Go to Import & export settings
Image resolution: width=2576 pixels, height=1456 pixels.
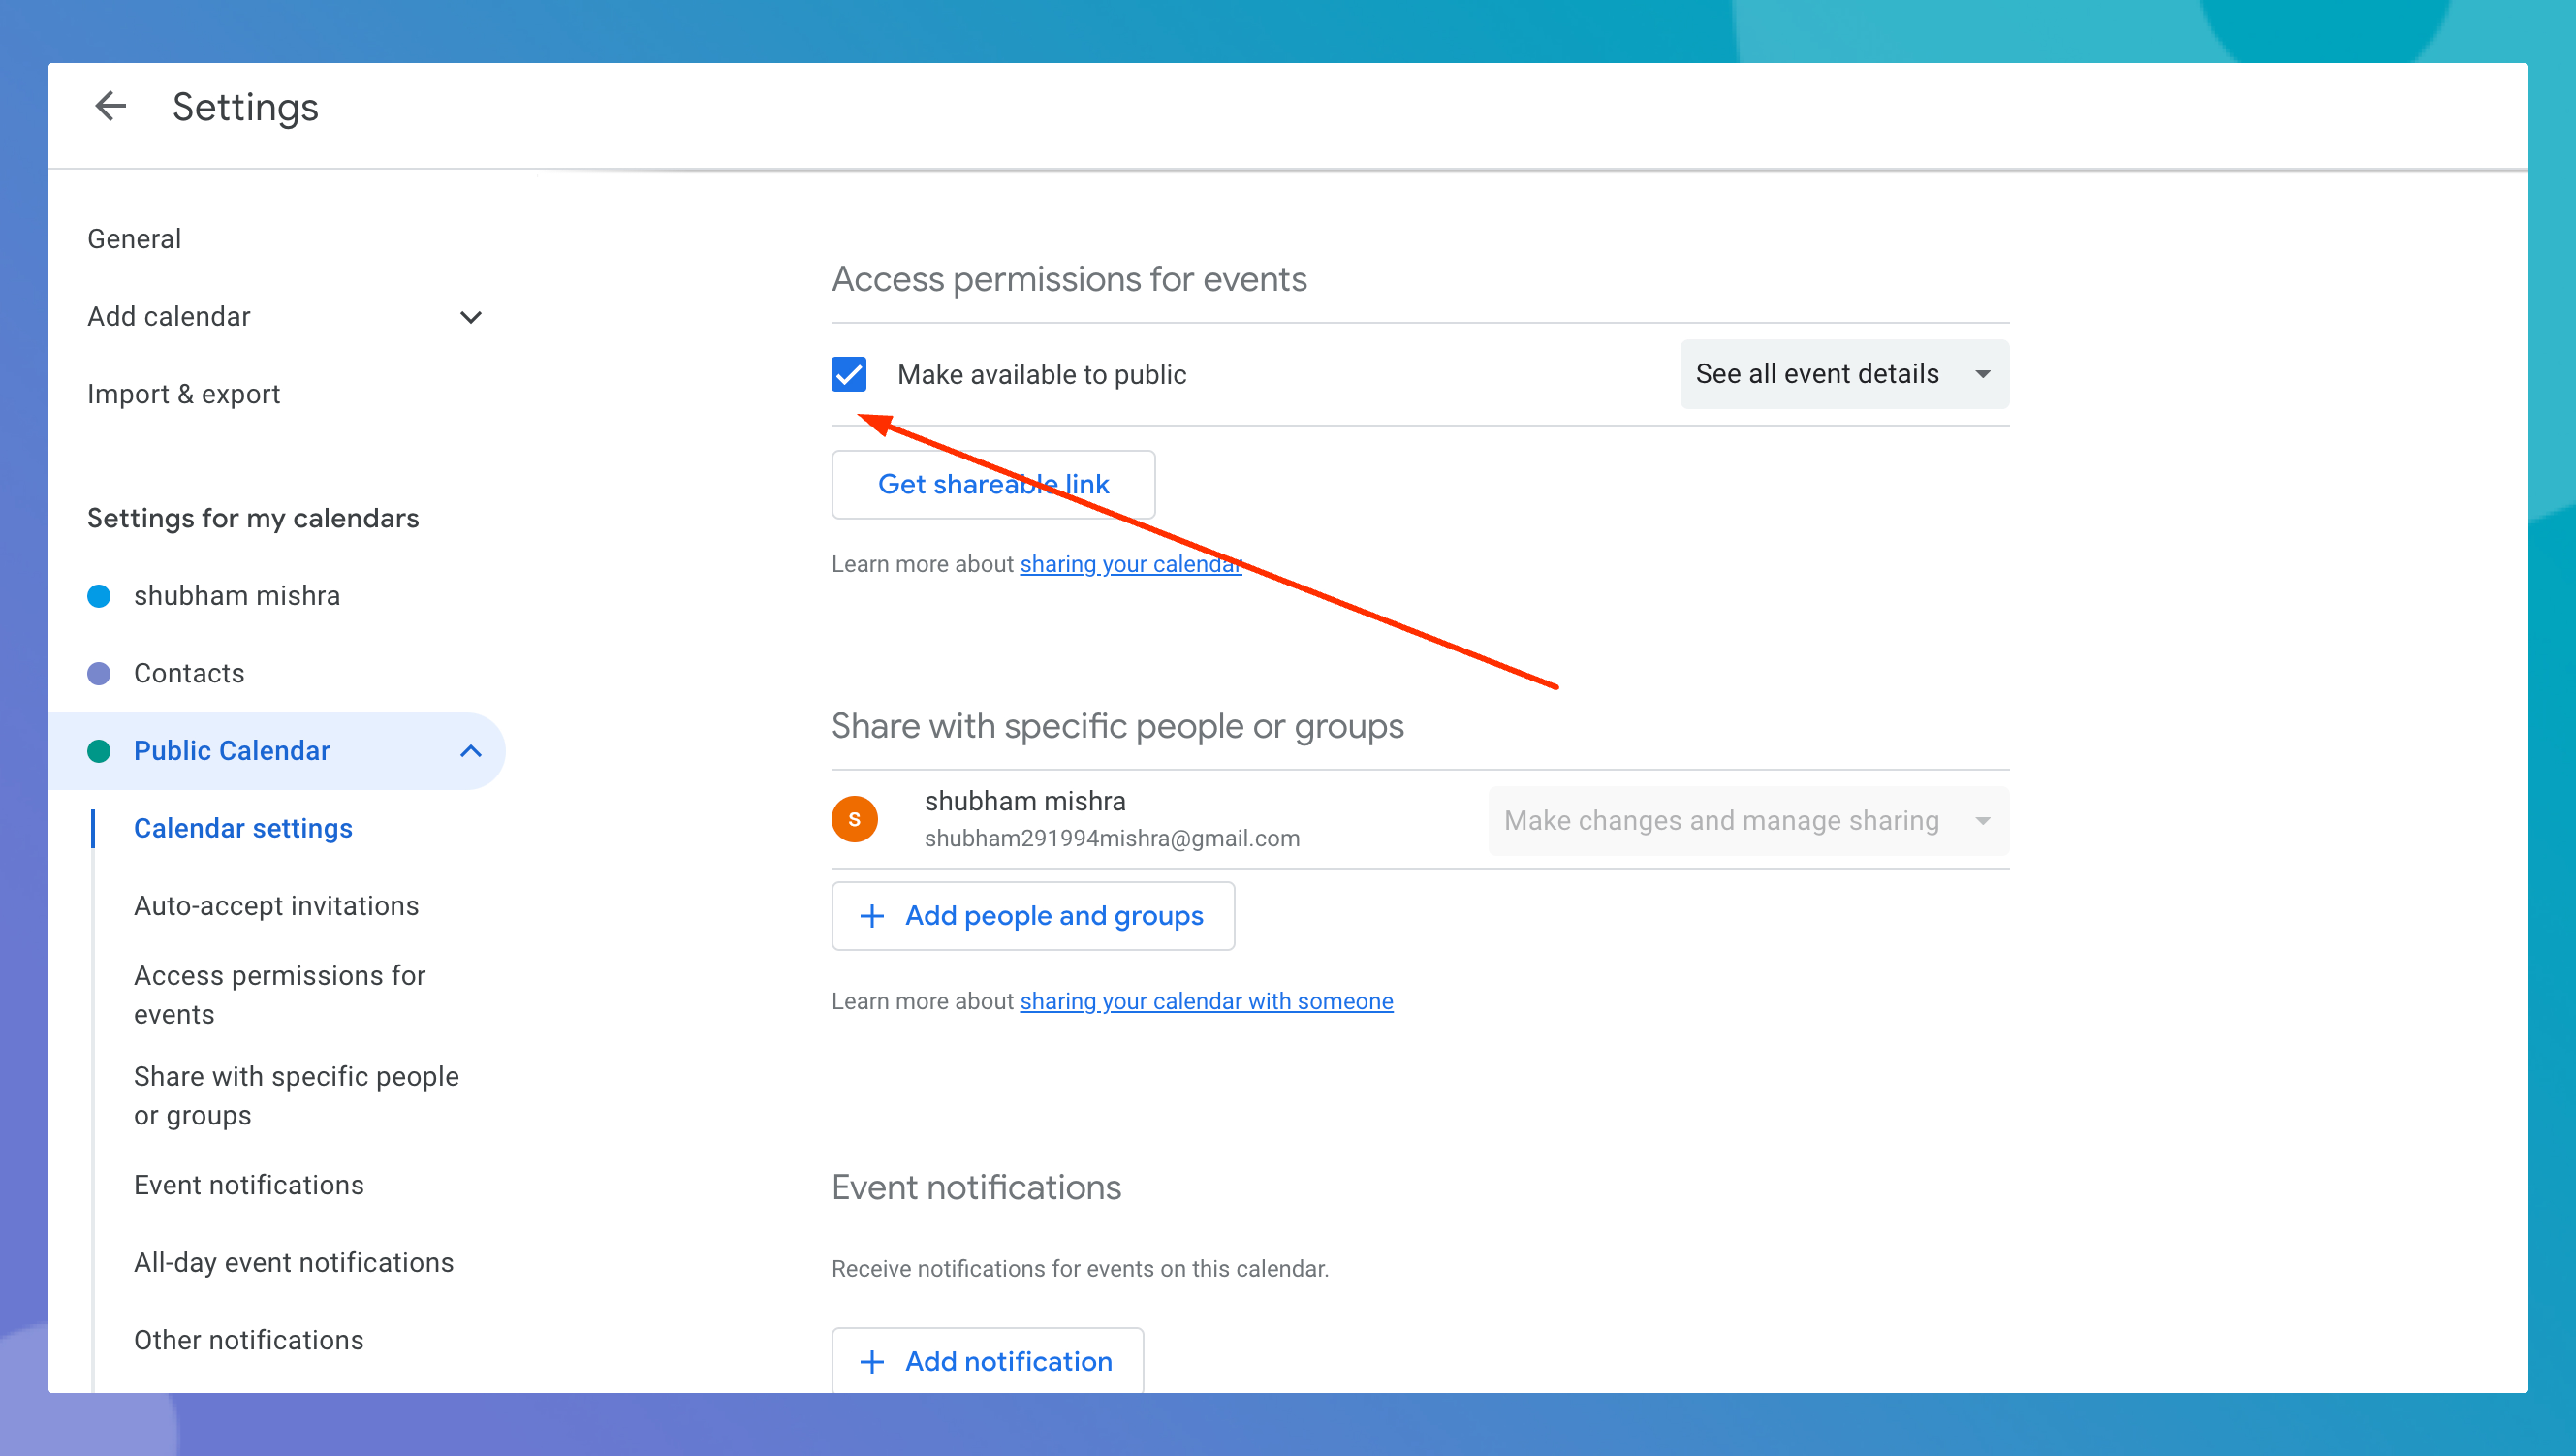[x=183, y=394]
